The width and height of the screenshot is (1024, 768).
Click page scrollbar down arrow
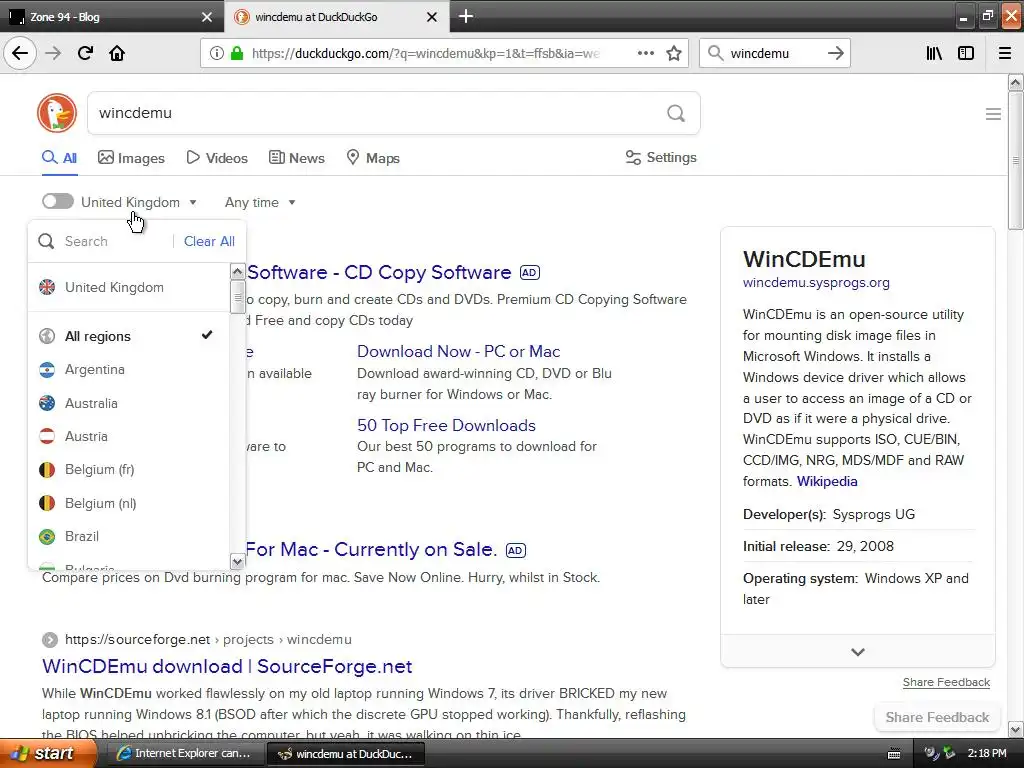point(1016,729)
